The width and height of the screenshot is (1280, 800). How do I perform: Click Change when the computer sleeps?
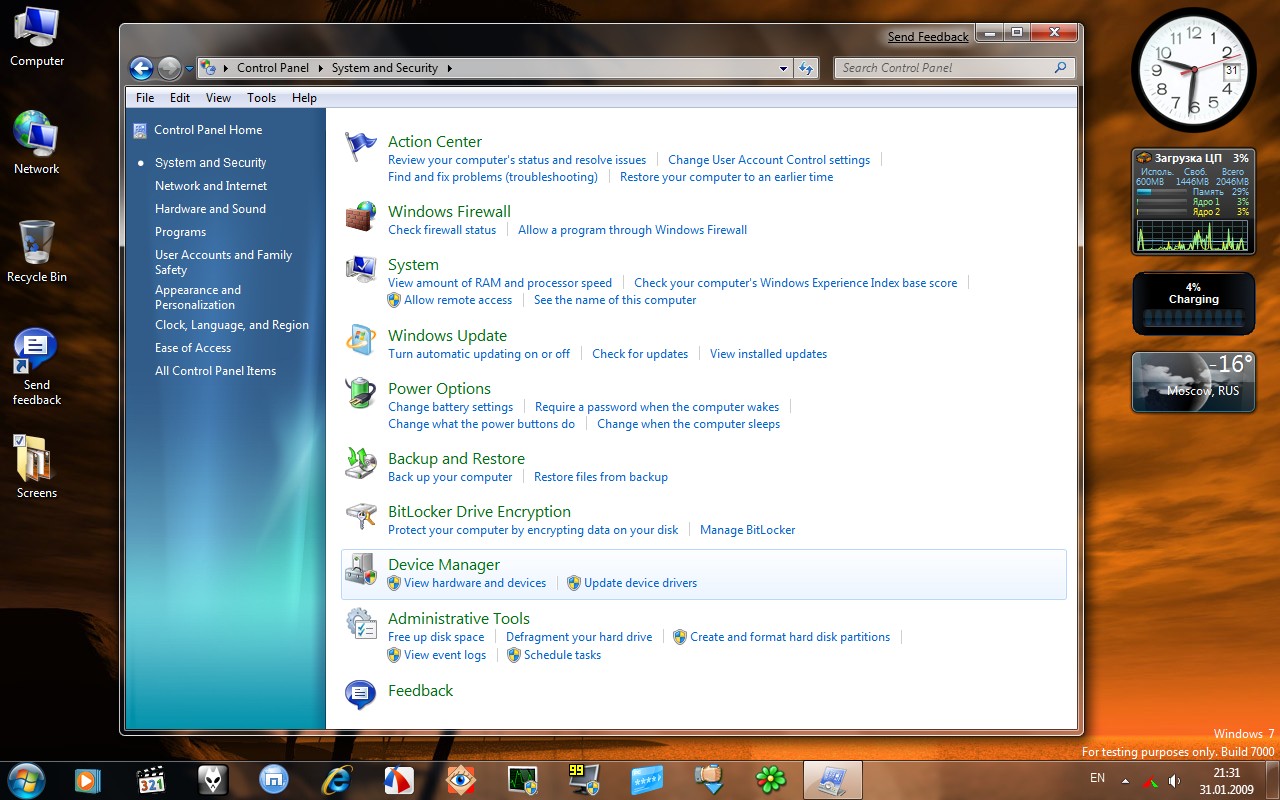tap(688, 424)
